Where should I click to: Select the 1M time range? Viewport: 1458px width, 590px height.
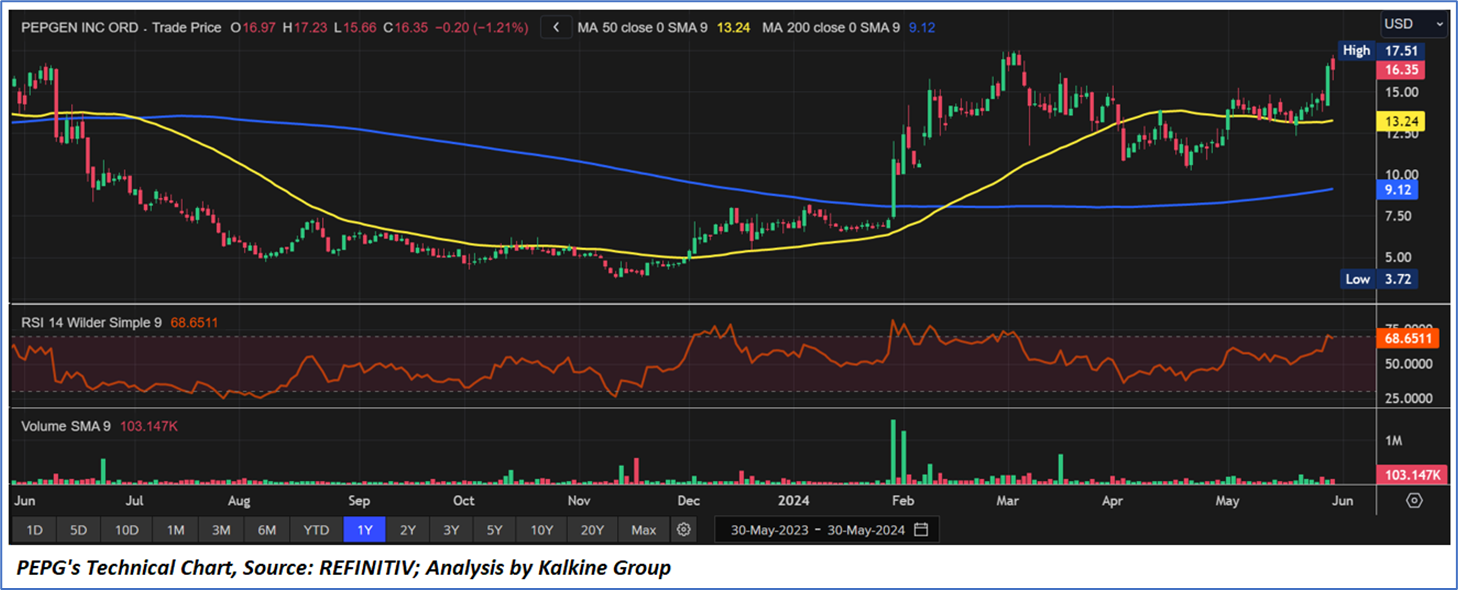tap(175, 529)
